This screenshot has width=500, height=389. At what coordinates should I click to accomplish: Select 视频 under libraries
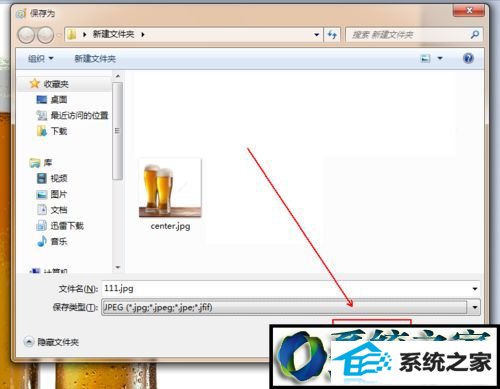[59, 178]
